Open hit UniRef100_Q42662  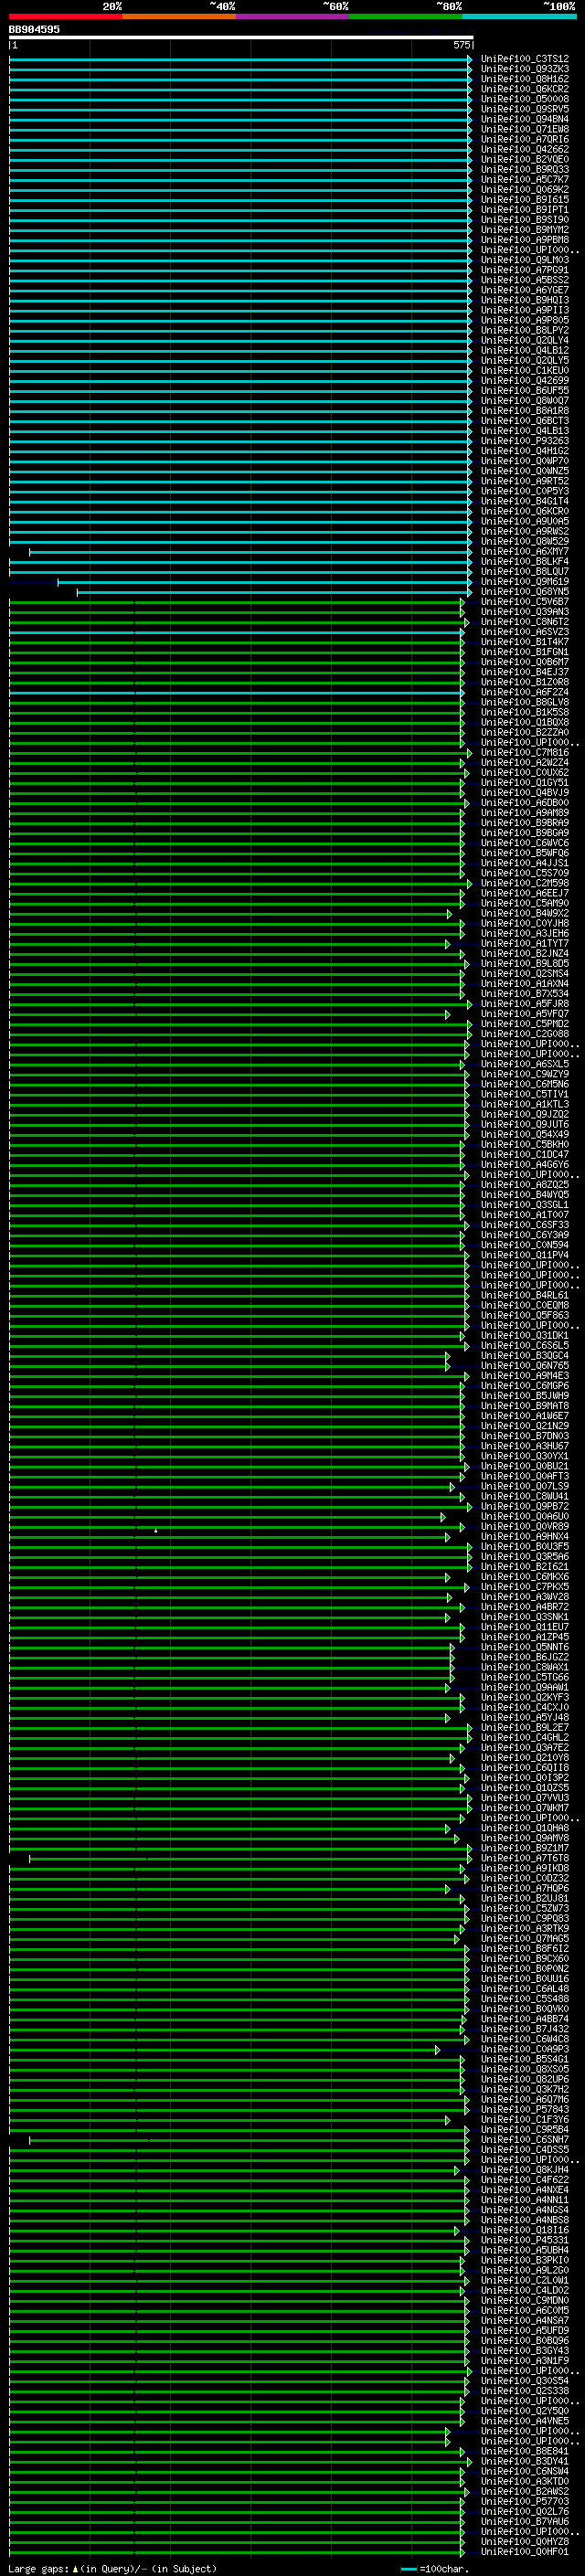coord(524,149)
